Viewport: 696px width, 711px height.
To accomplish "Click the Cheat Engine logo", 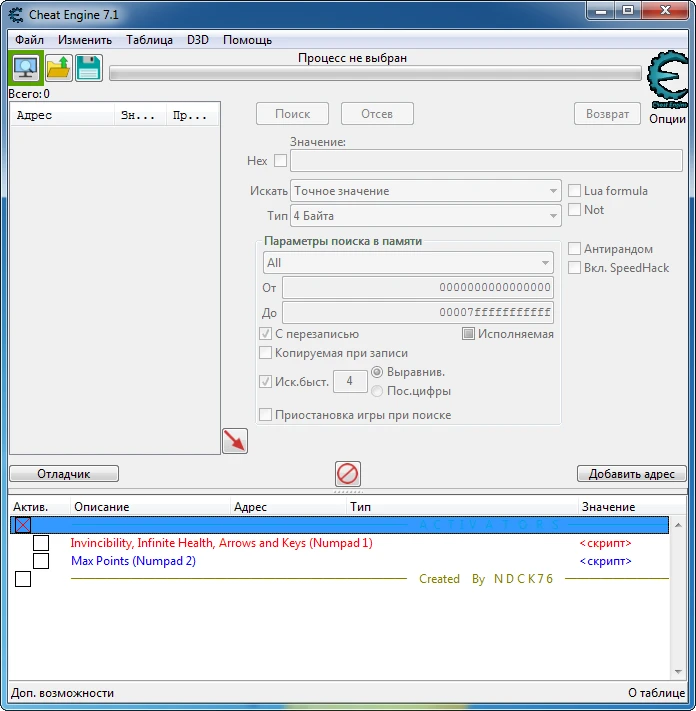I will pos(668,79).
